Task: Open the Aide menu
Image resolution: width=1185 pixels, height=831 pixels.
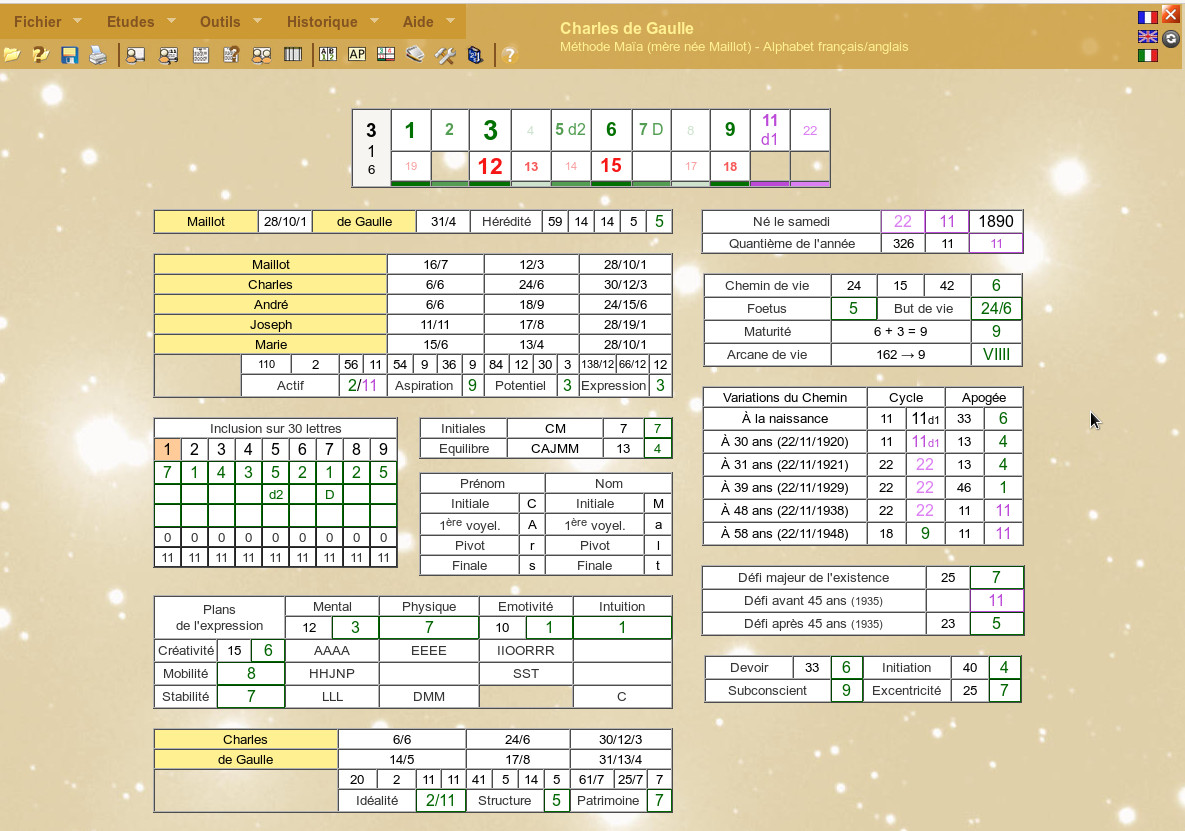Action: pos(418,21)
